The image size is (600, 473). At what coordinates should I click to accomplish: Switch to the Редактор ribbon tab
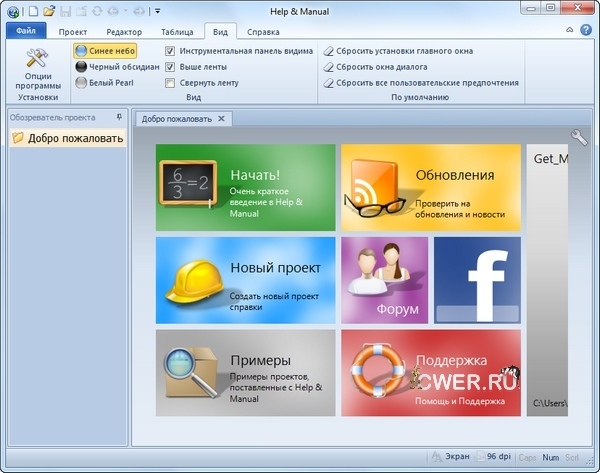tap(124, 32)
